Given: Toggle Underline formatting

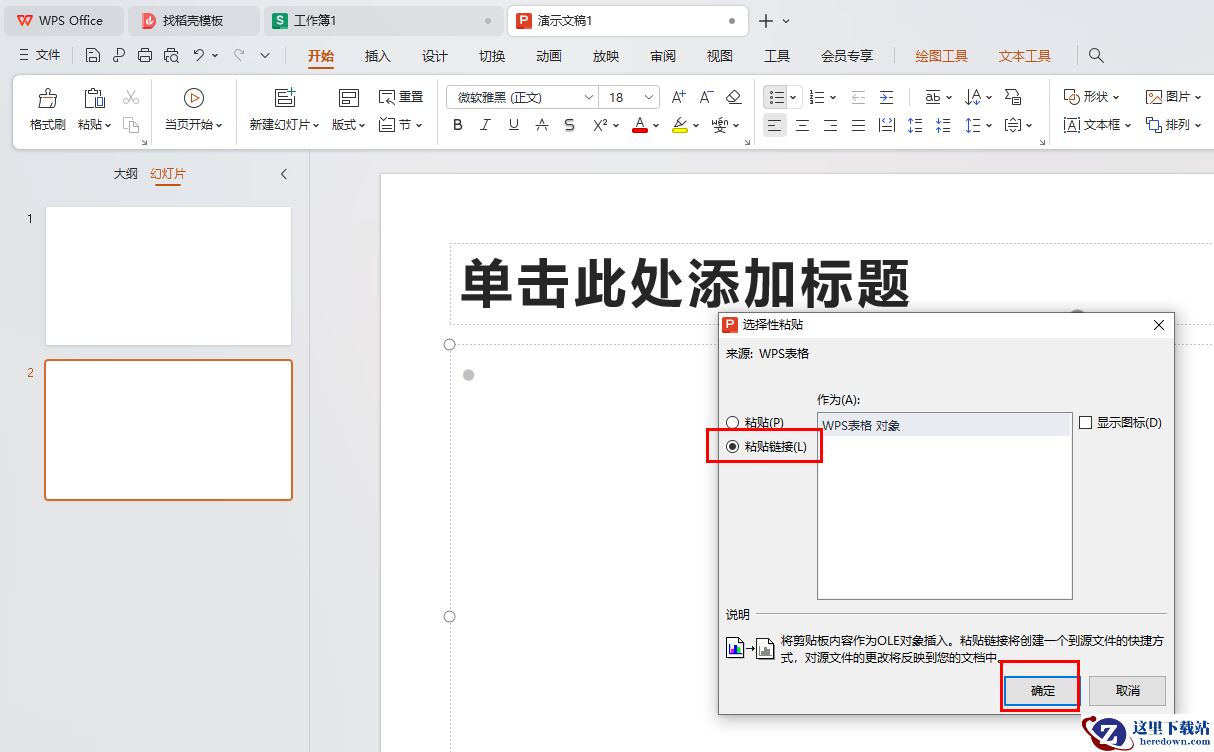Looking at the screenshot, I should (514, 125).
